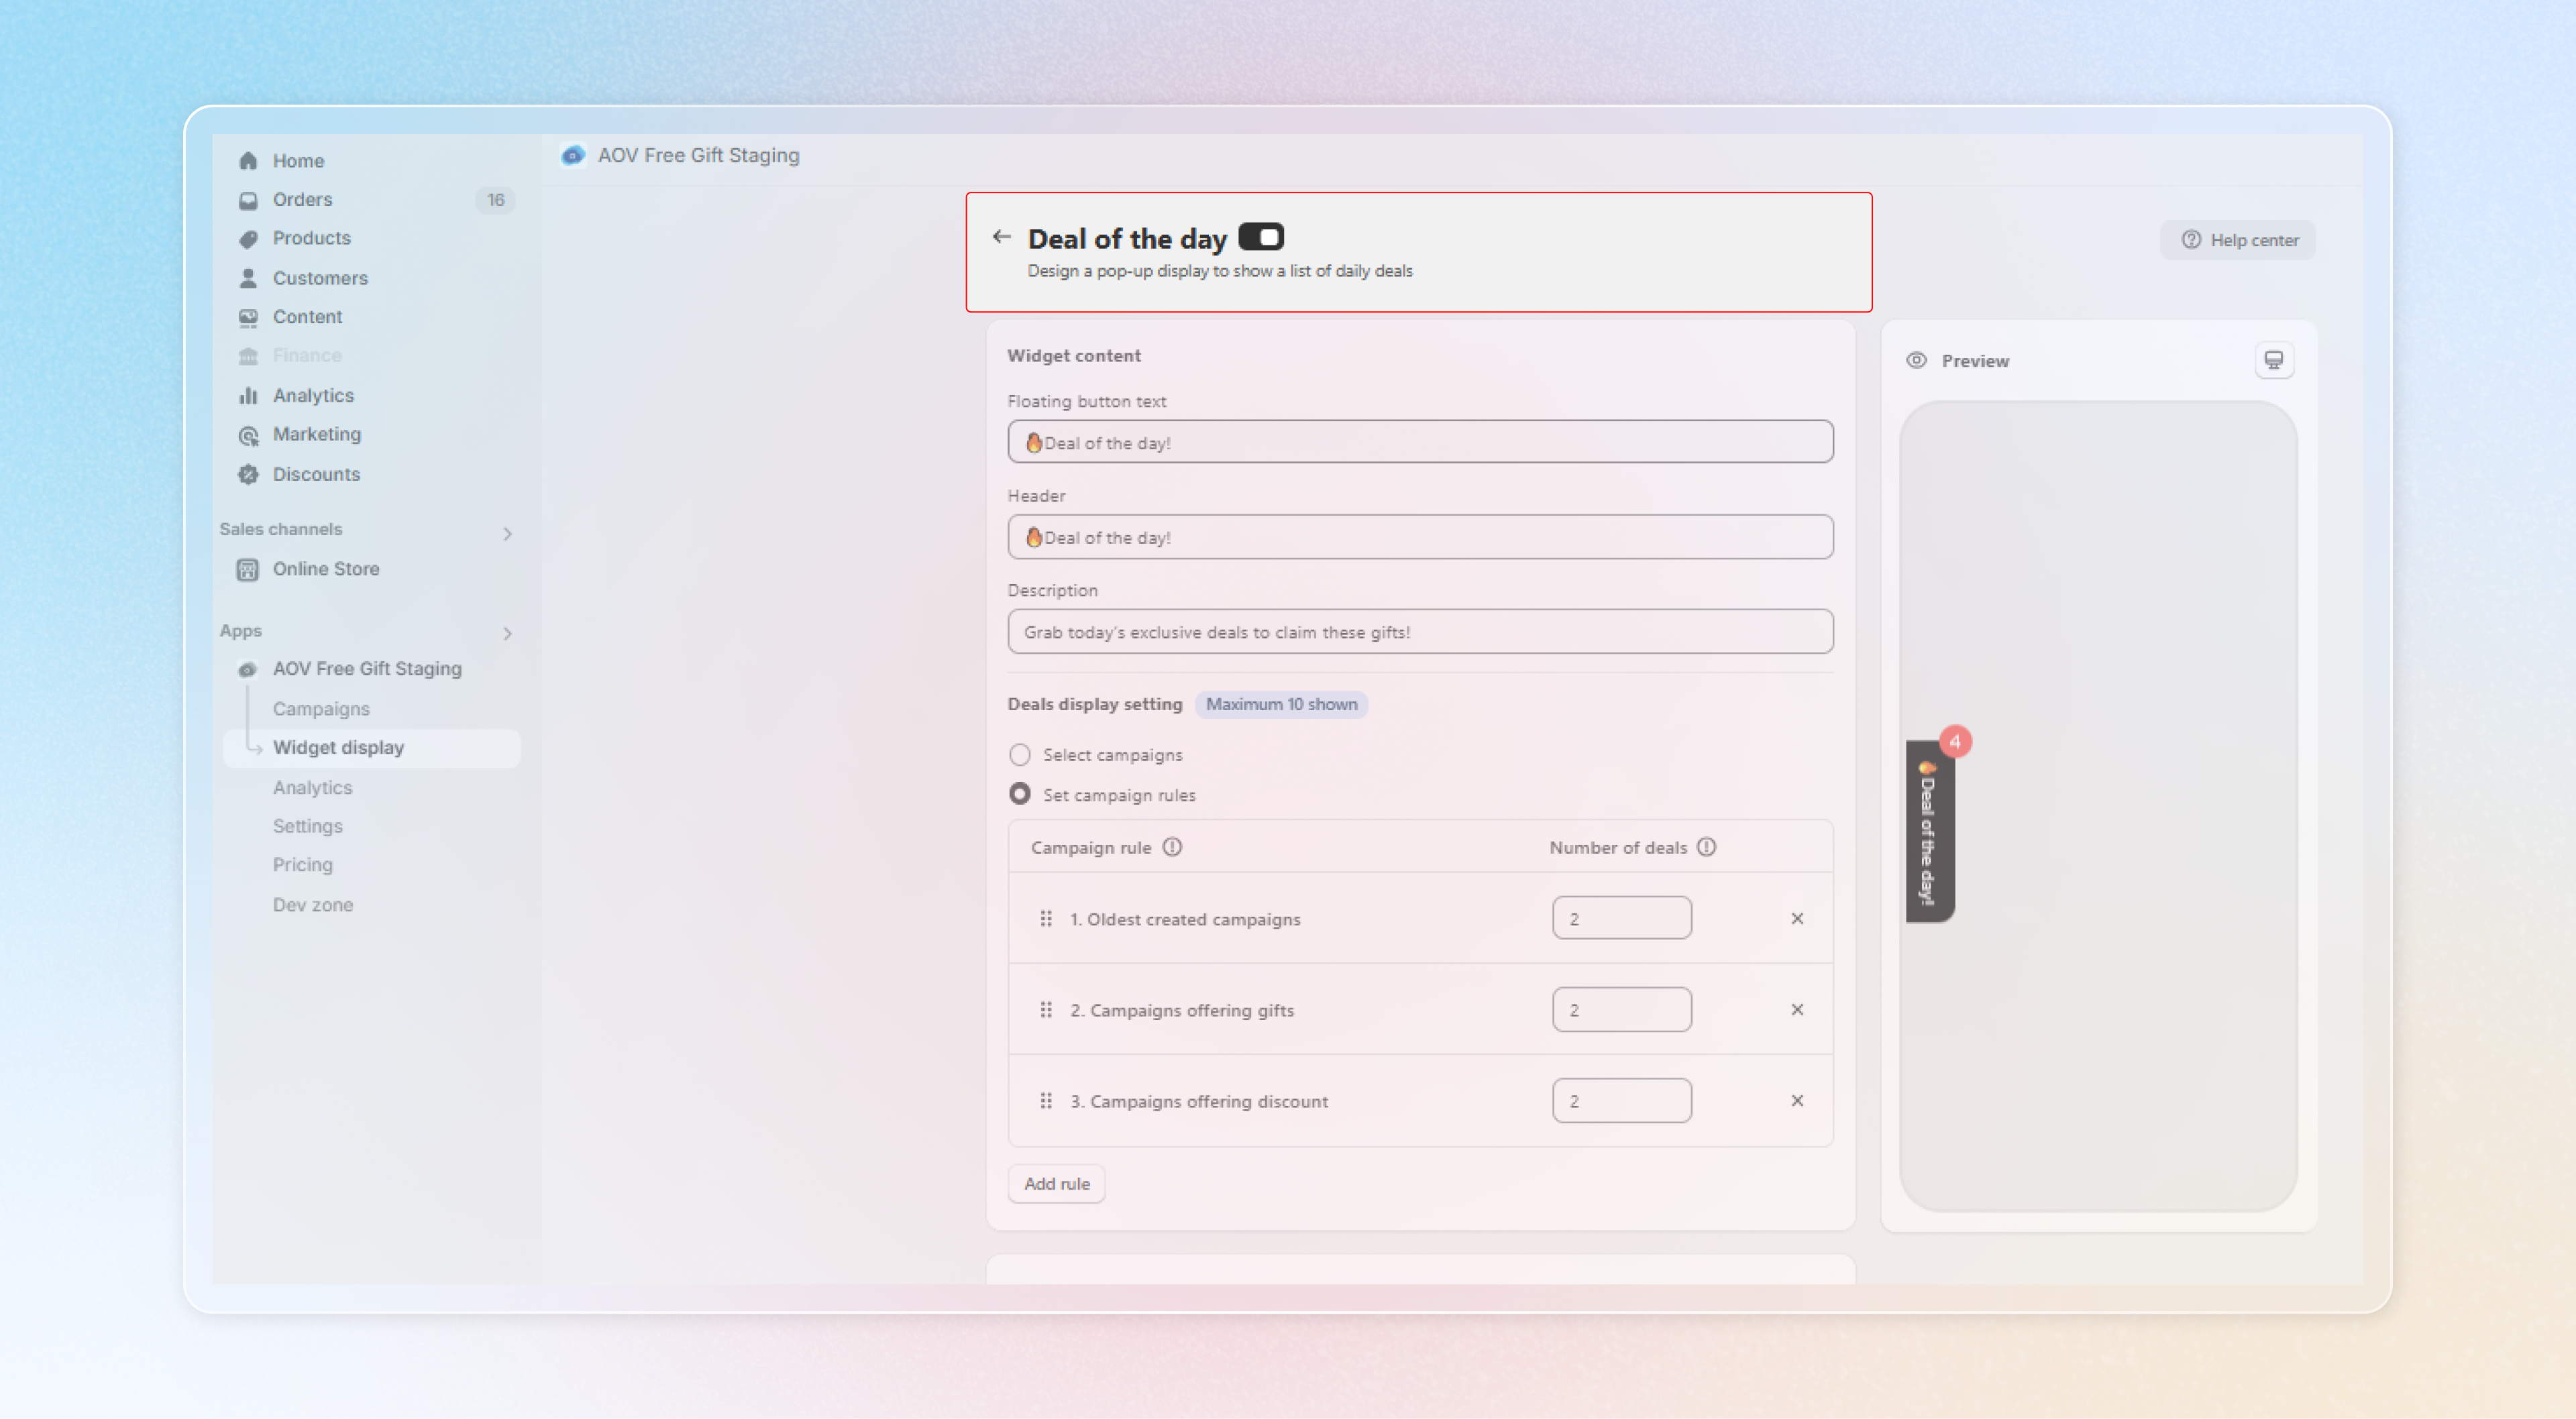Expand the Sales channels section chevron
The image size is (2576, 1419).
(x=507, y=533)
